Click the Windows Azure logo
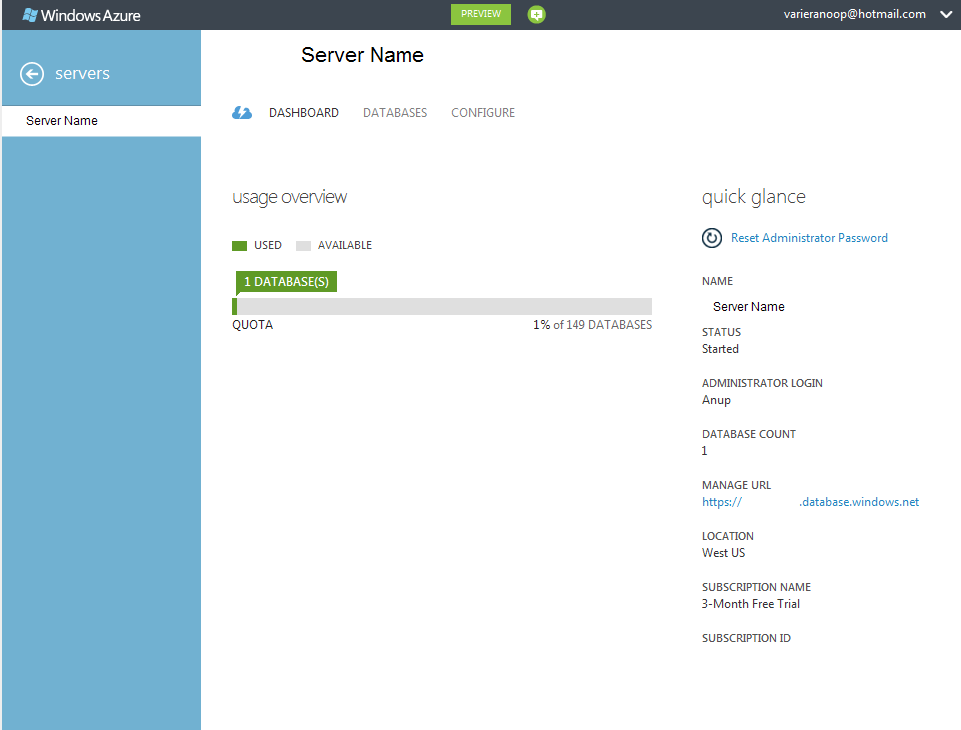 pyautogui.click(x=82, y=15)
